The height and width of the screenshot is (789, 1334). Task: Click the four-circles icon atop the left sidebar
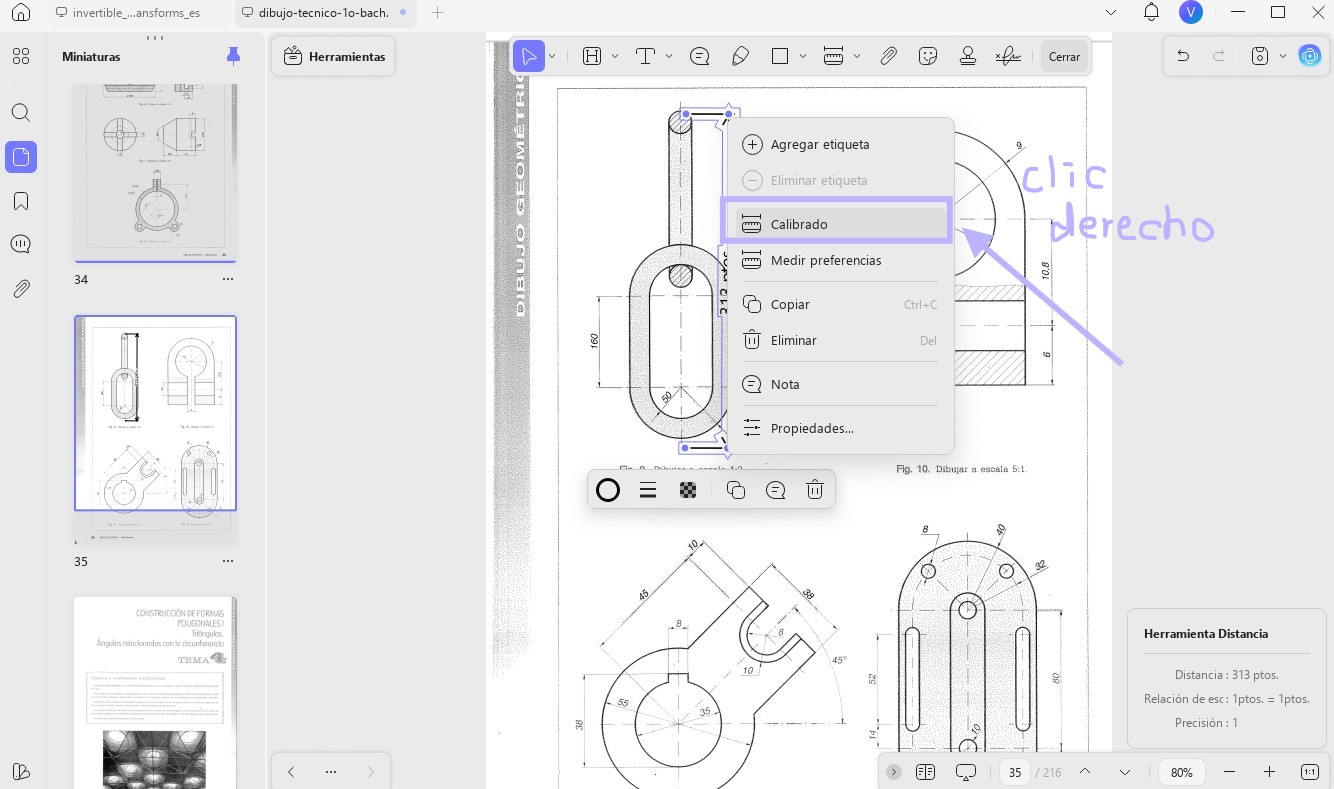coord(21,56)
